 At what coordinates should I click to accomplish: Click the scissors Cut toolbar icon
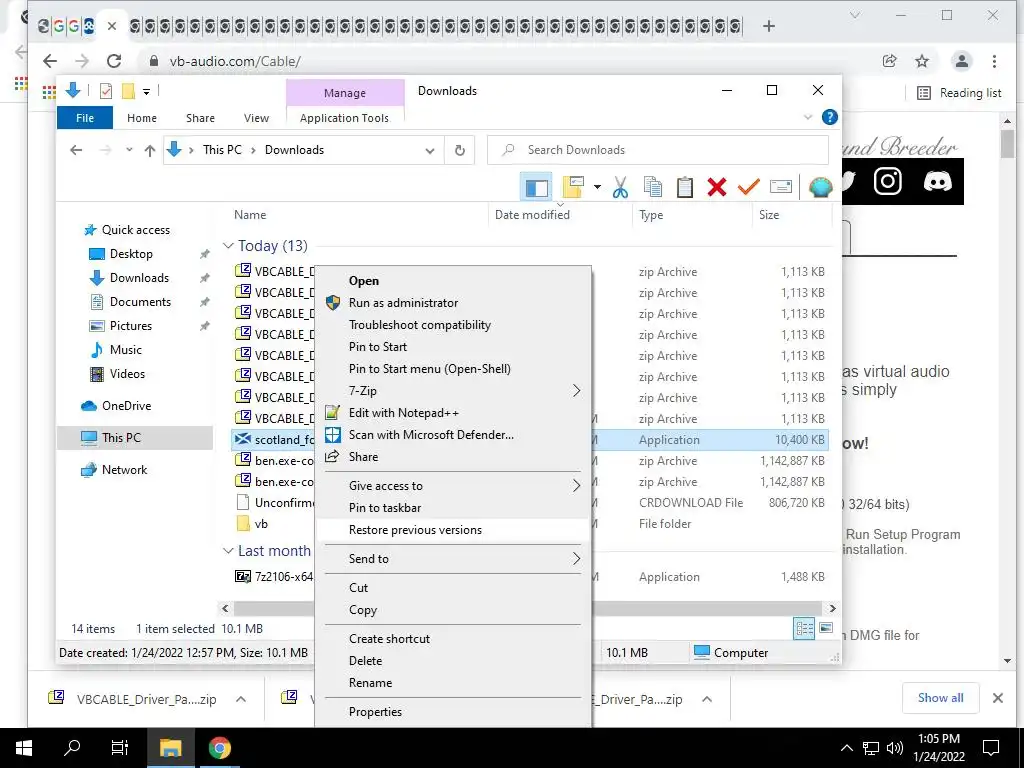point(620,187)
